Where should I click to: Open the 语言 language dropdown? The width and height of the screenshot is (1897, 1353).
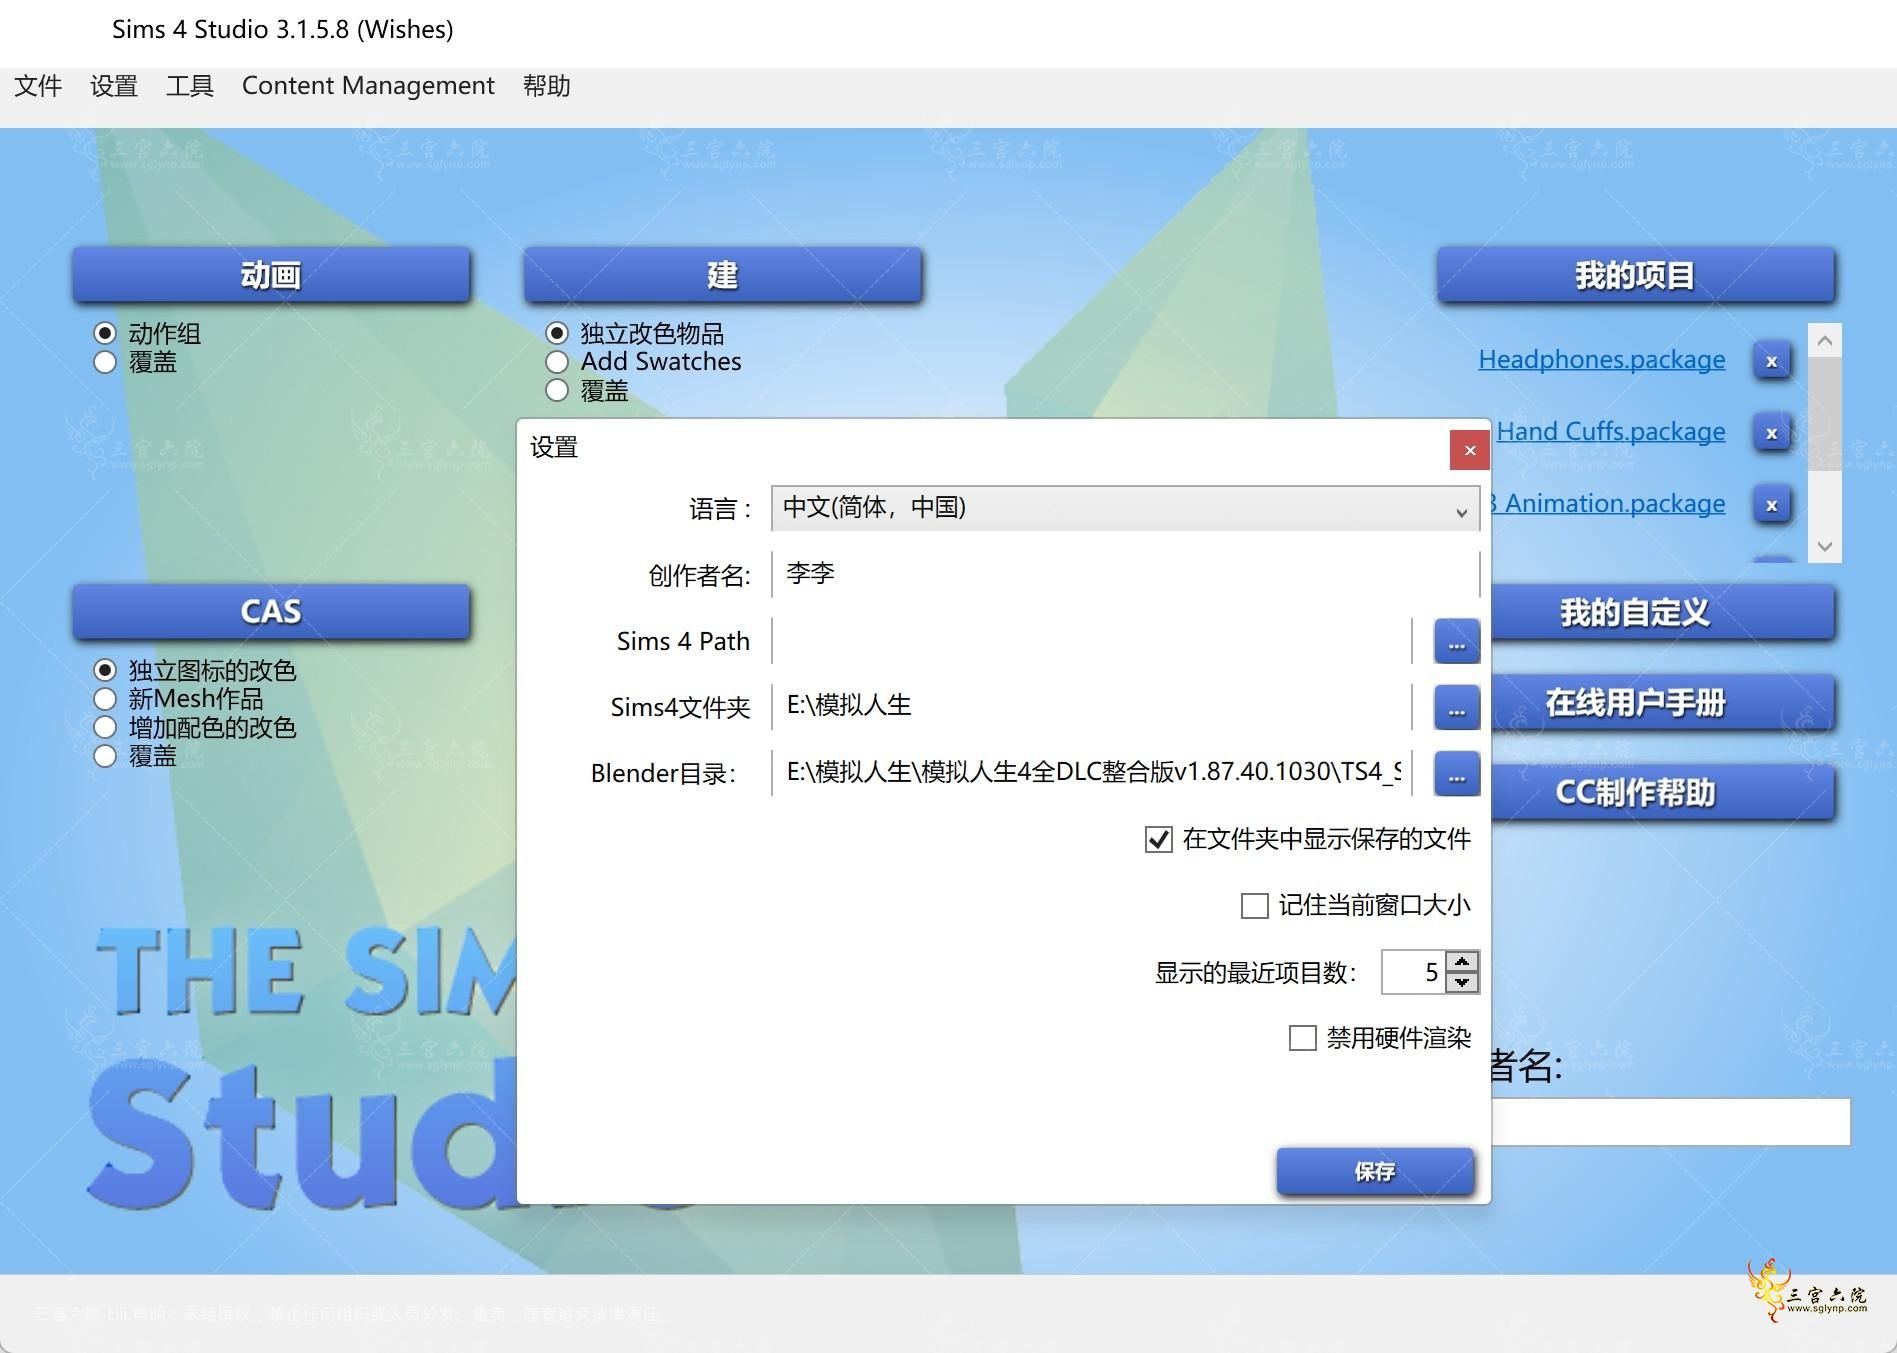coord(1125,508)
